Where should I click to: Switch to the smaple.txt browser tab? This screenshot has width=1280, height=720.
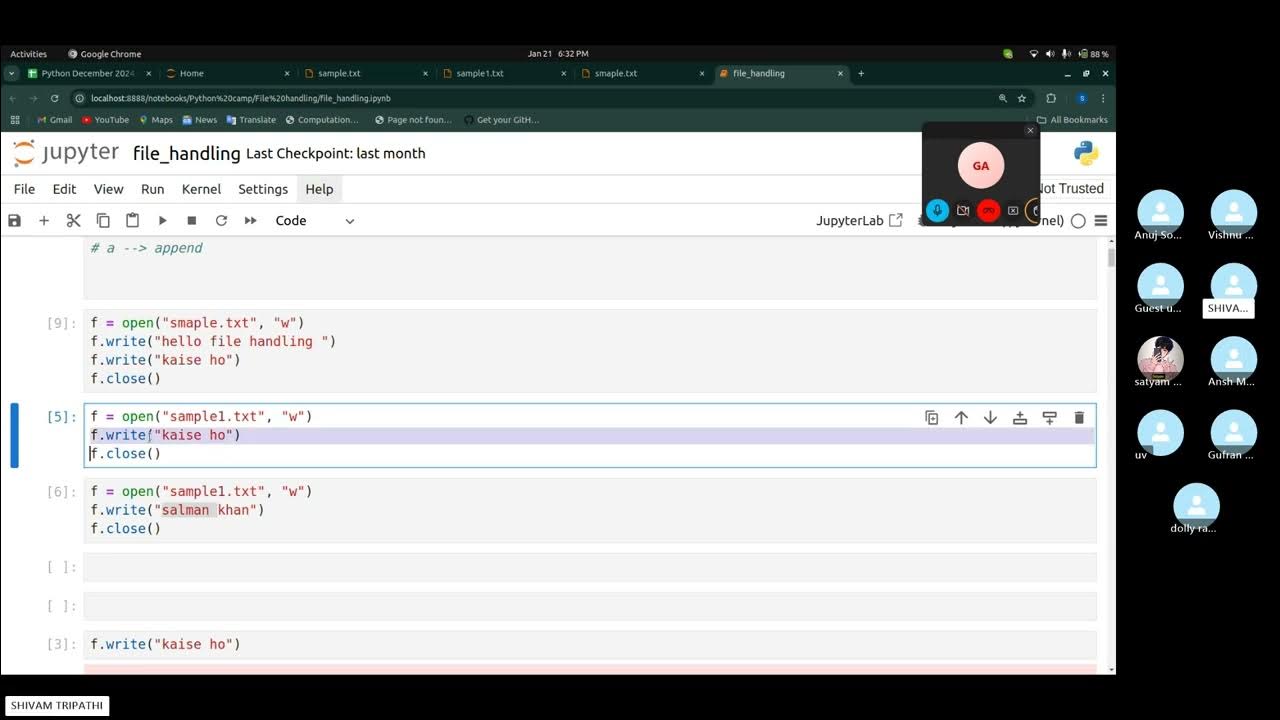pos(643,73)
